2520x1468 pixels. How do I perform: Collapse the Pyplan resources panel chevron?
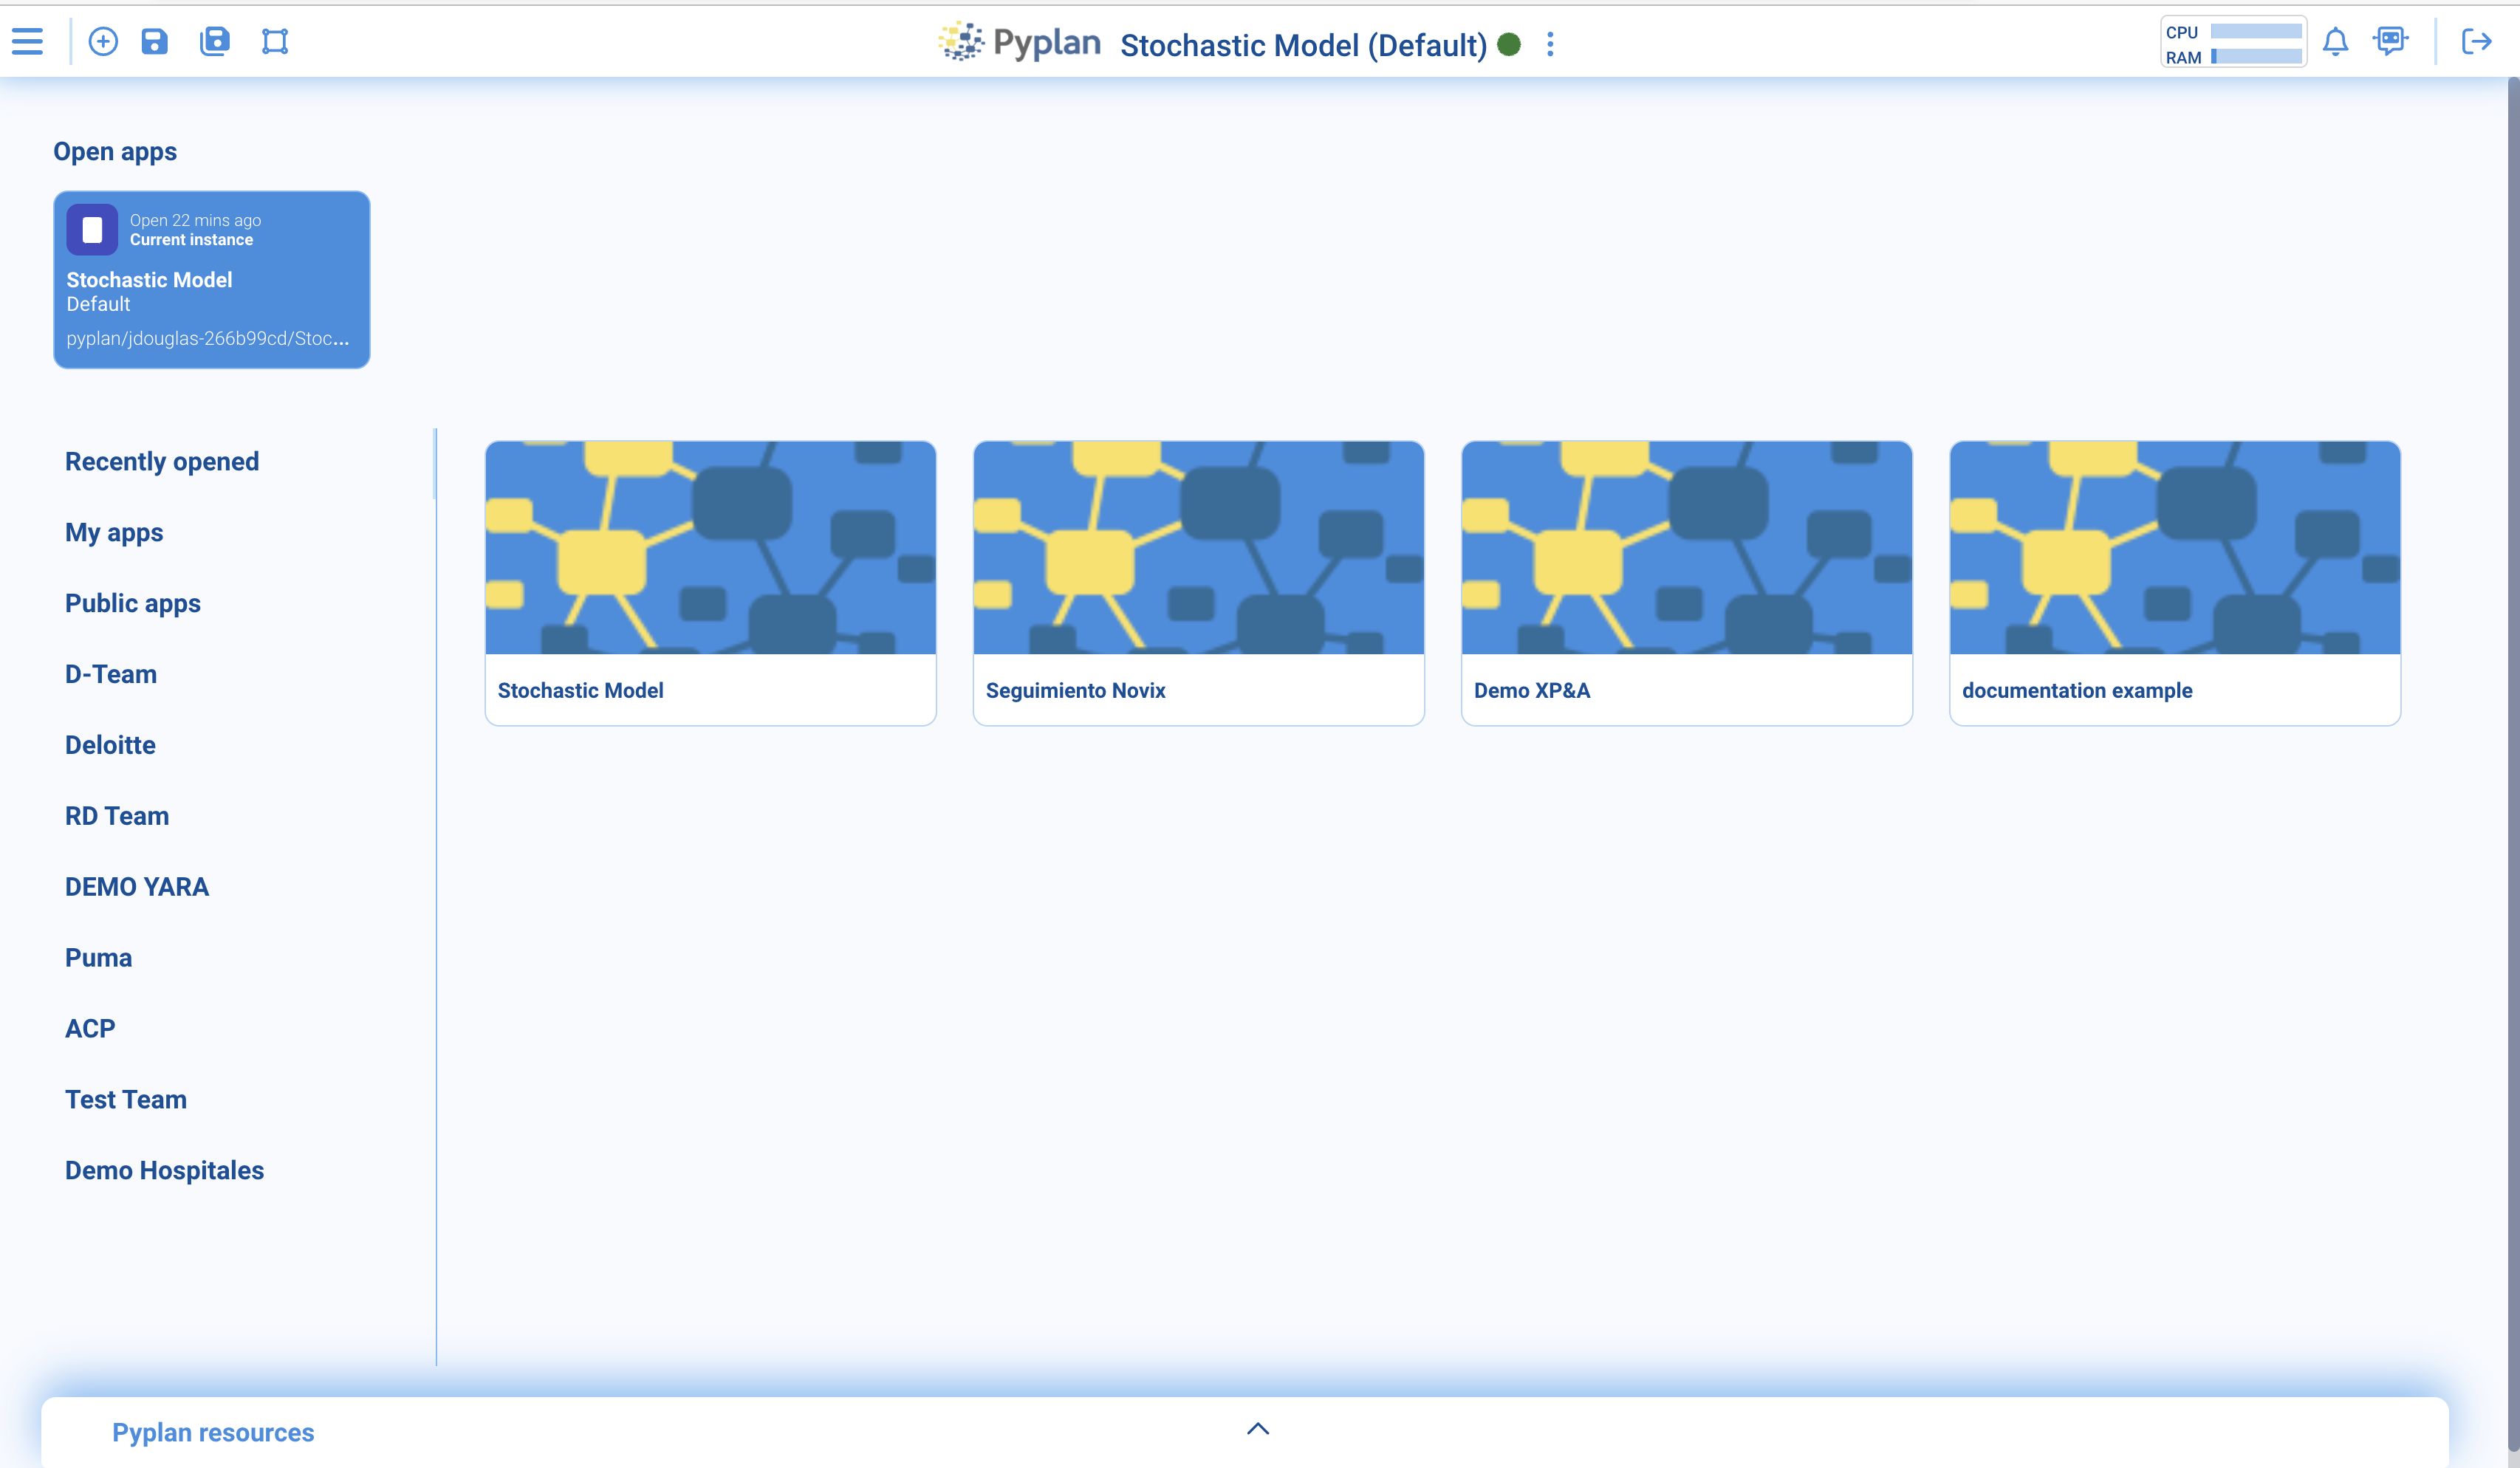[1258, 1429]
